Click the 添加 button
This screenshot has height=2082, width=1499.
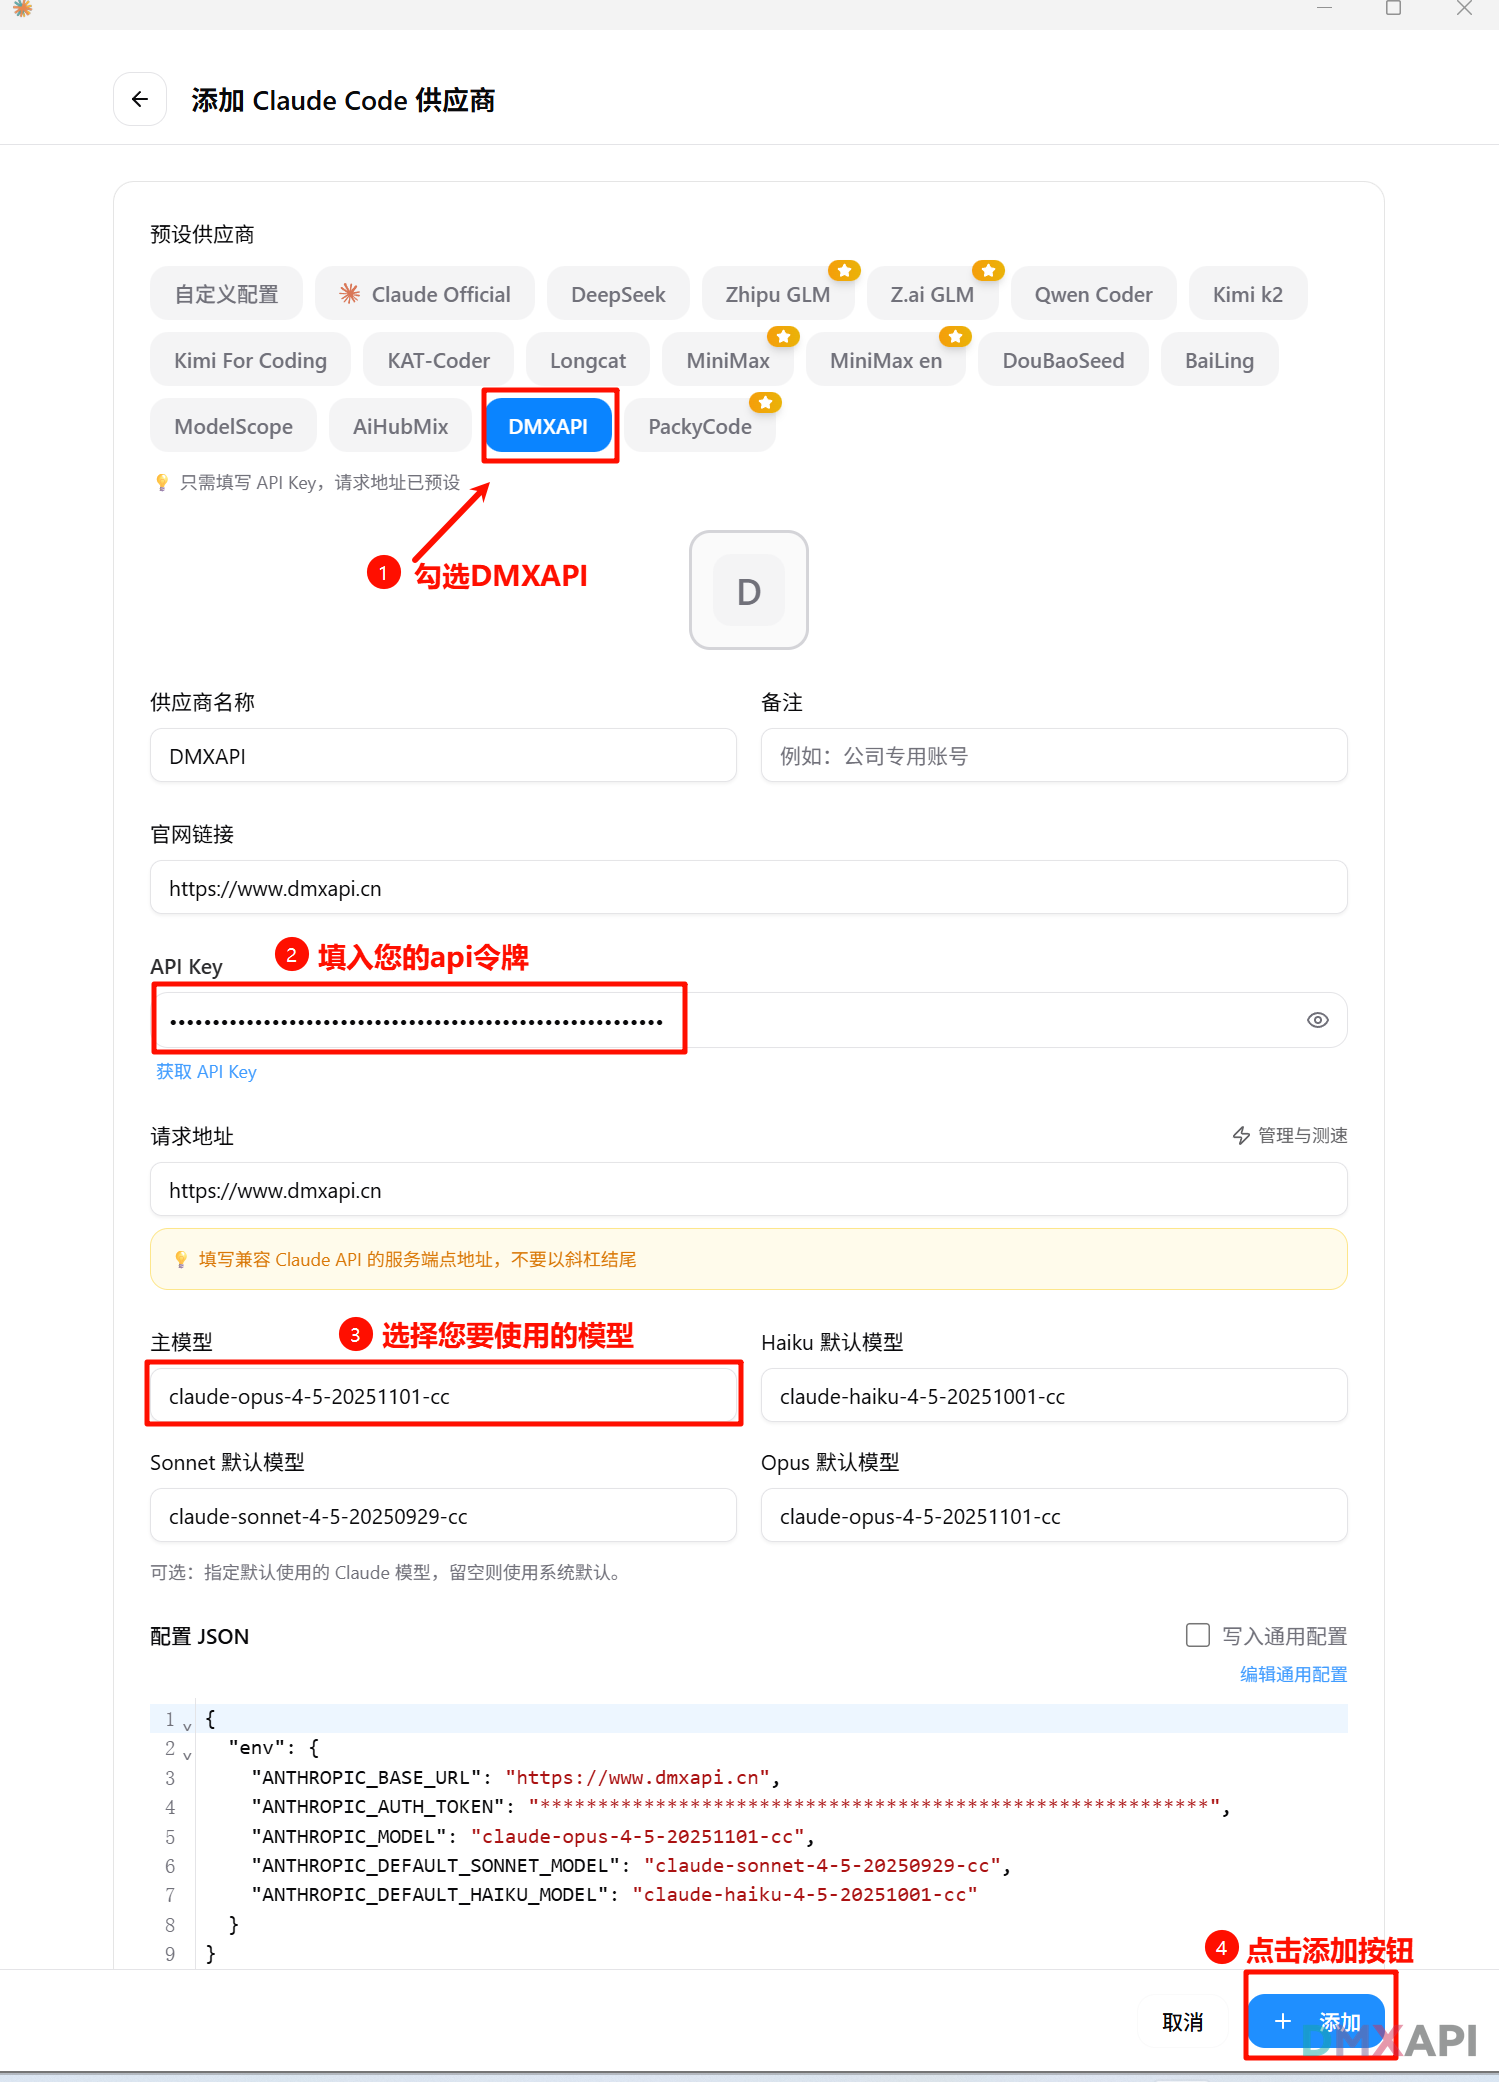(x=1317, y=2021)
